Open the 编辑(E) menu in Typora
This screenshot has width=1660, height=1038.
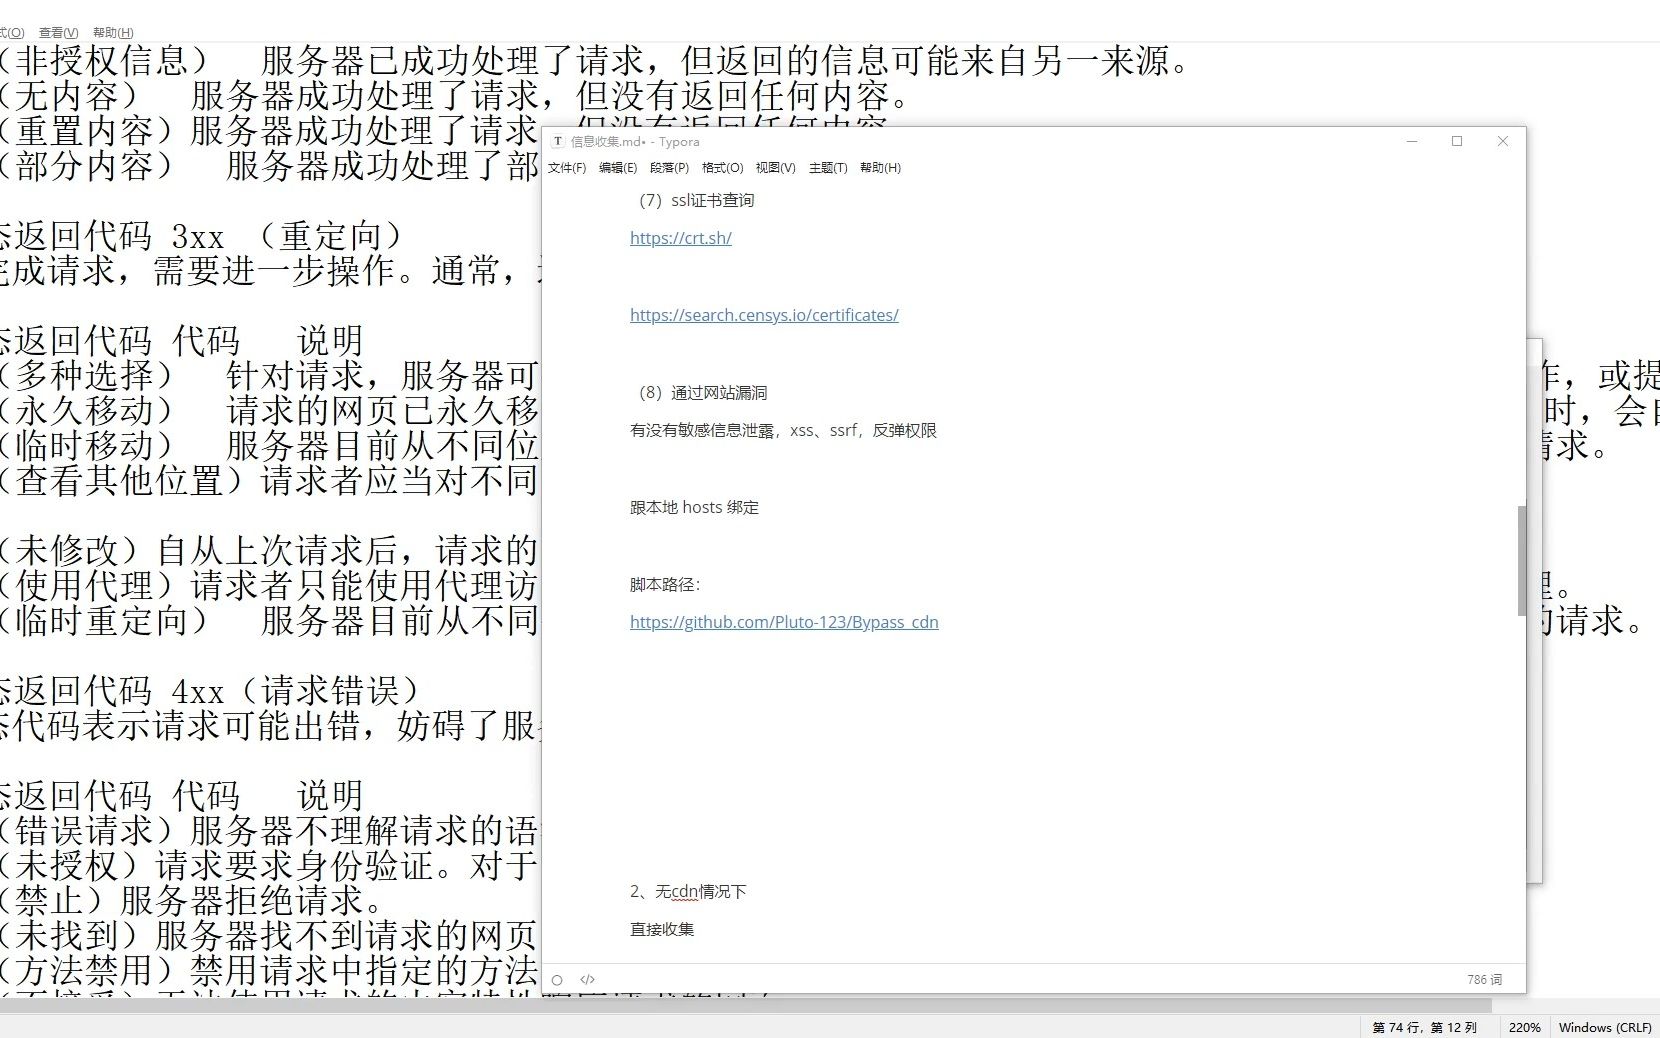click(x=618, y=168)
